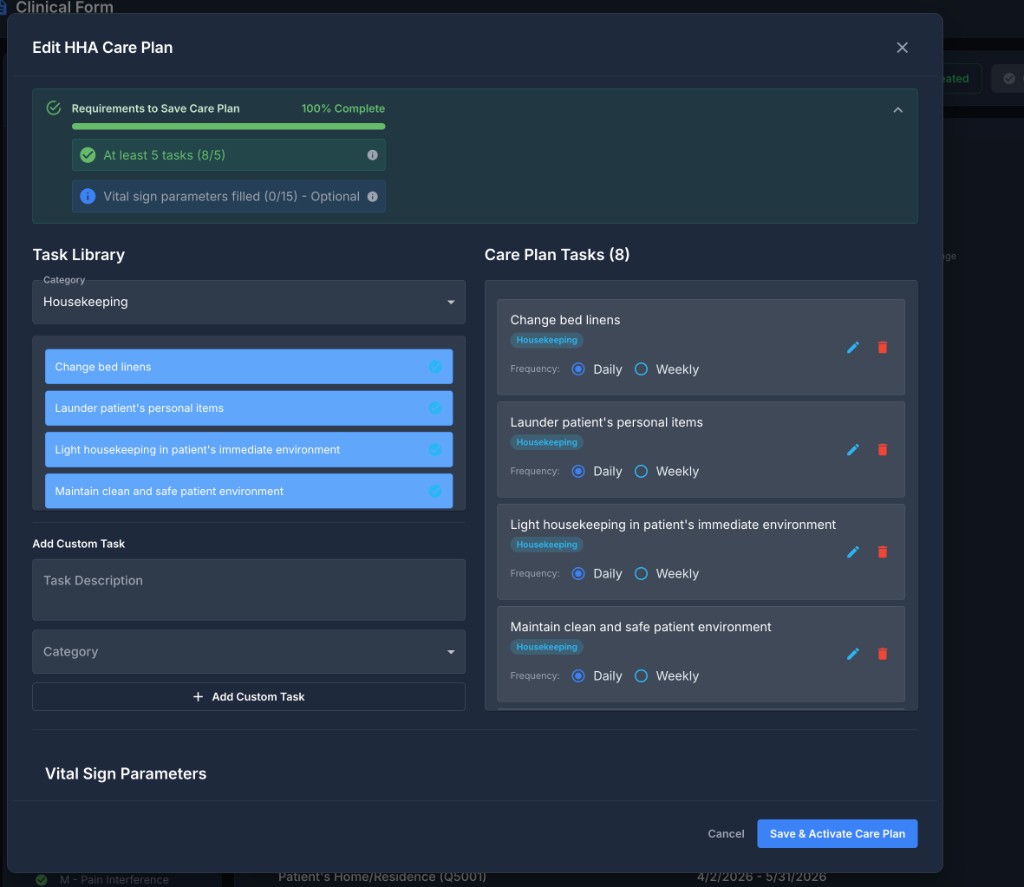Click Patient's Home/Residence (Q5001) in background page
1024x887 pixels.
[x=382, y=877]
